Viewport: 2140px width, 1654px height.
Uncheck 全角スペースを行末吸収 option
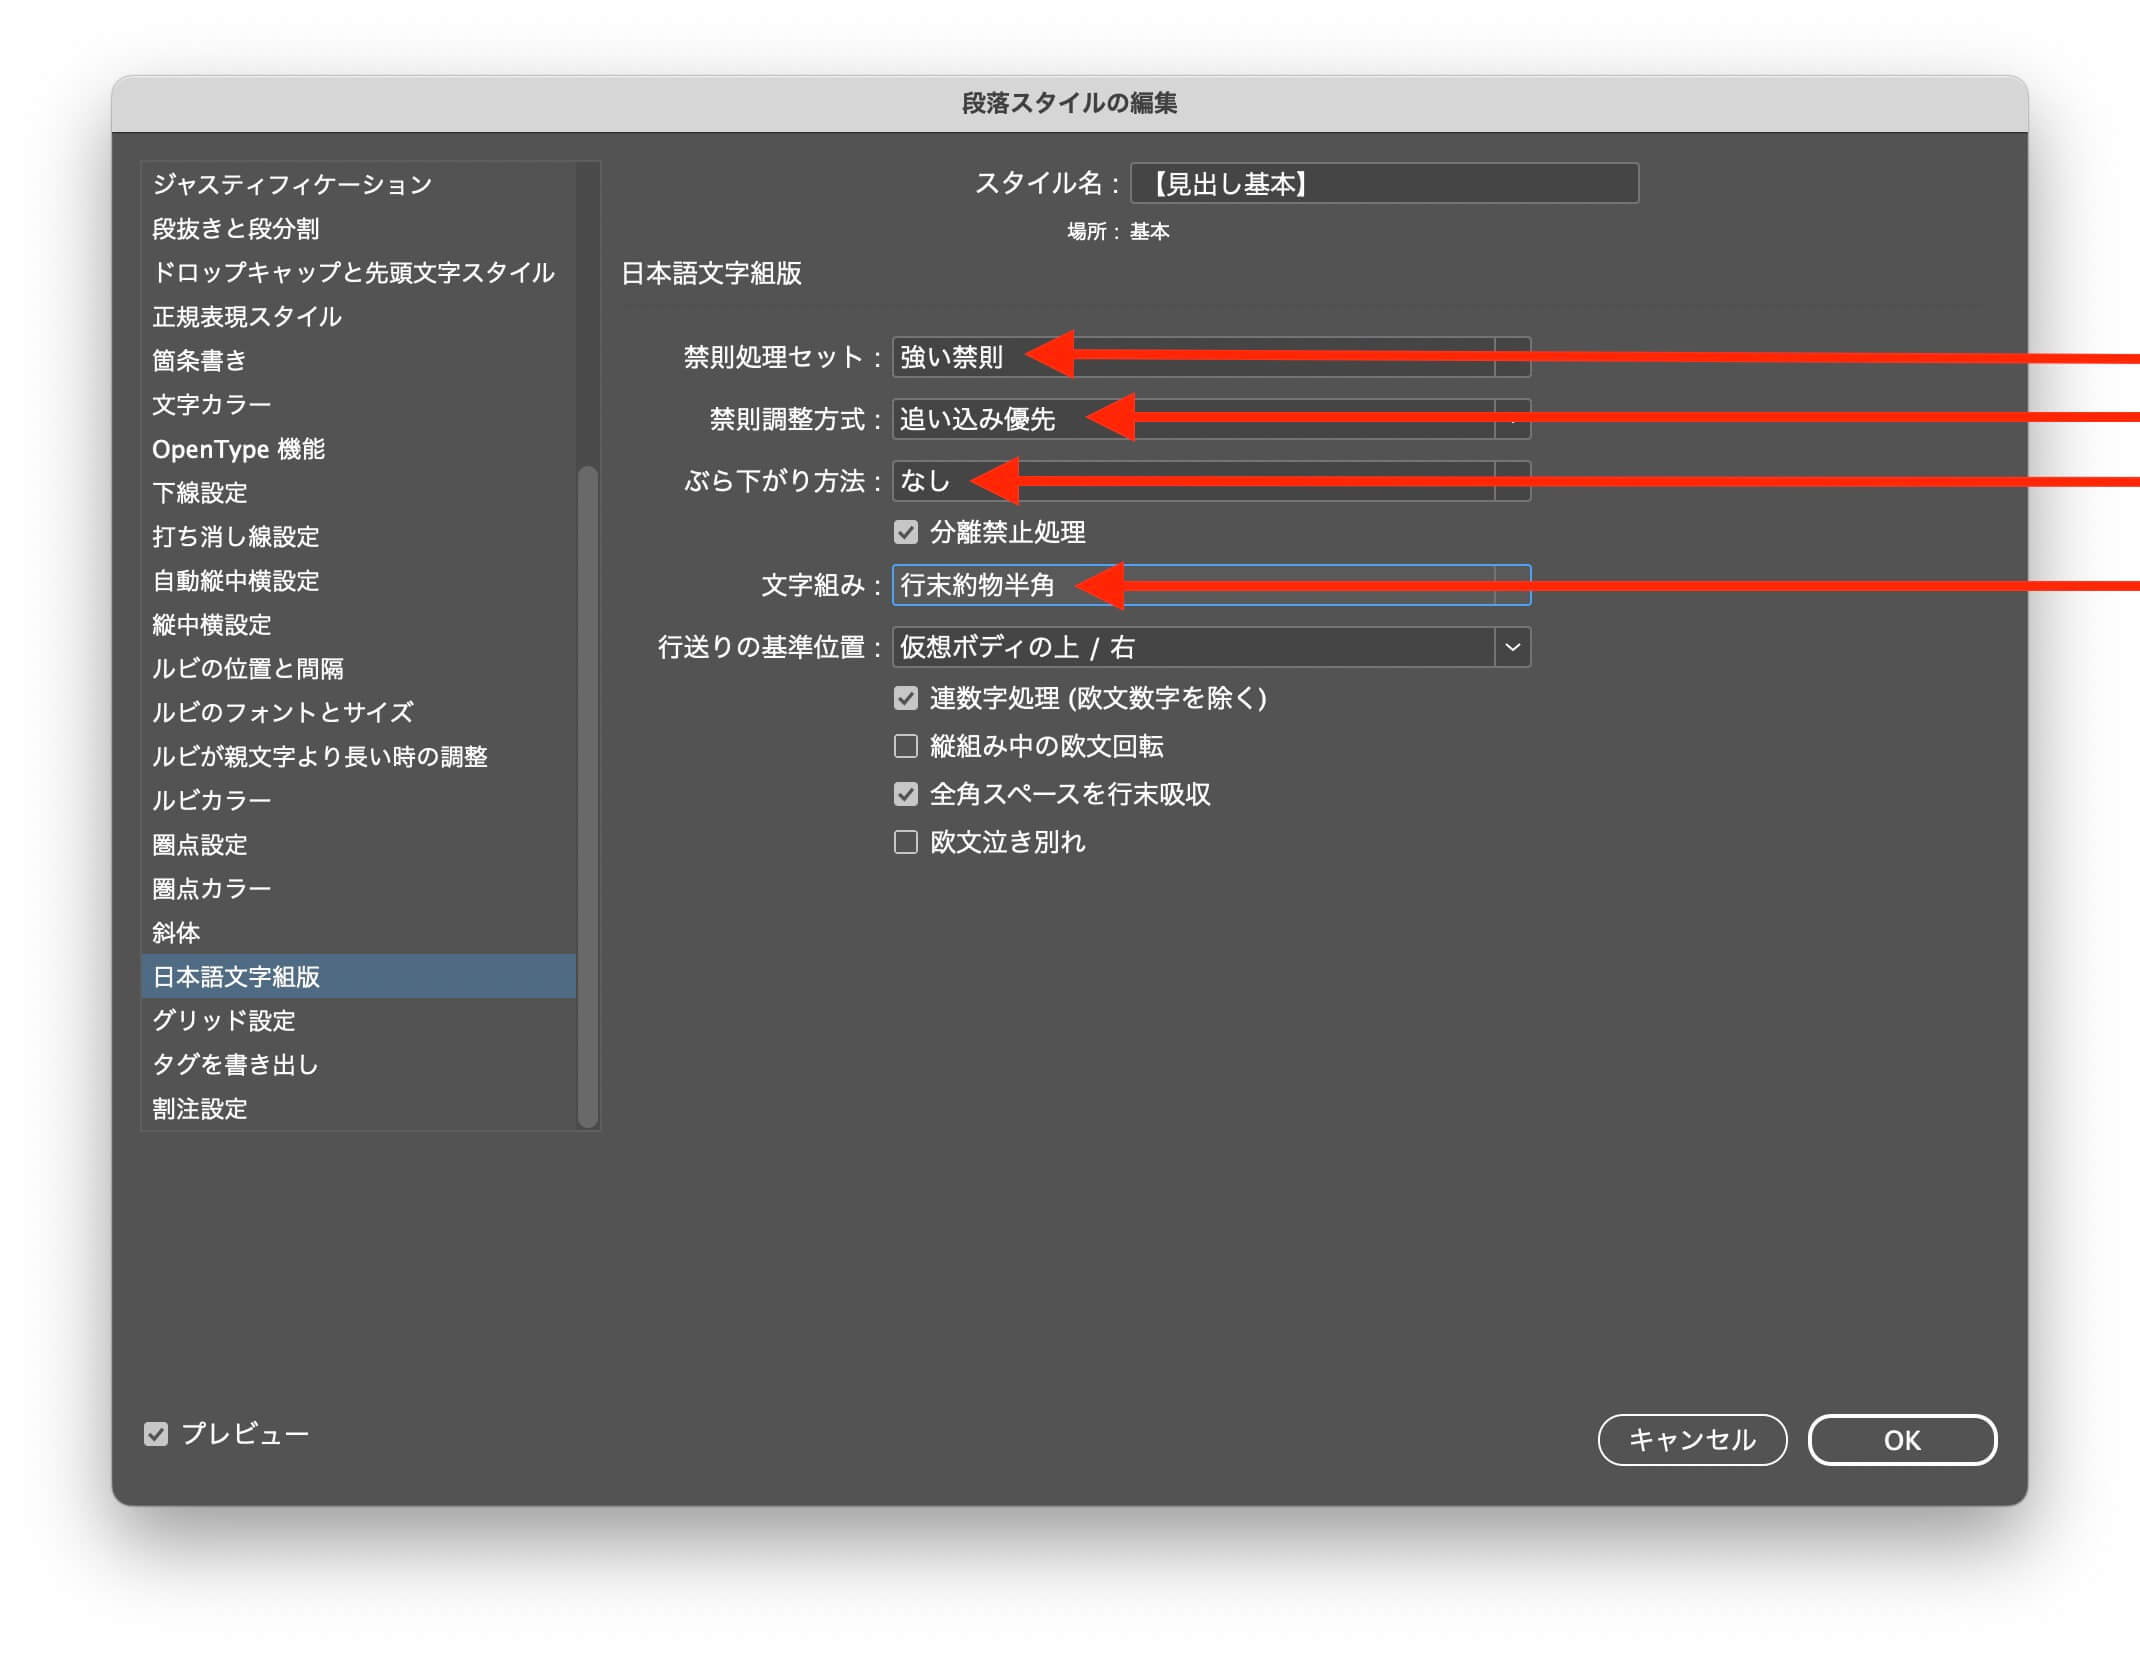point(905,794)
